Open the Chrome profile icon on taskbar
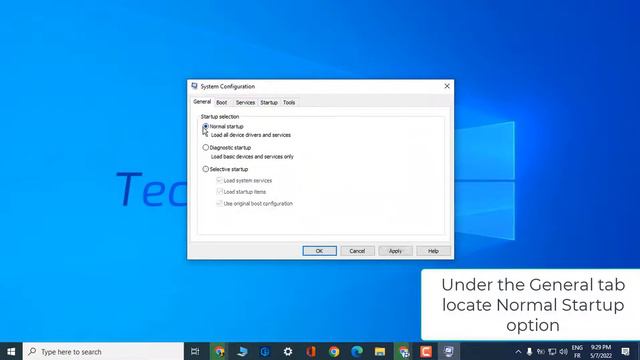640x360 pixels. point(403,351)
